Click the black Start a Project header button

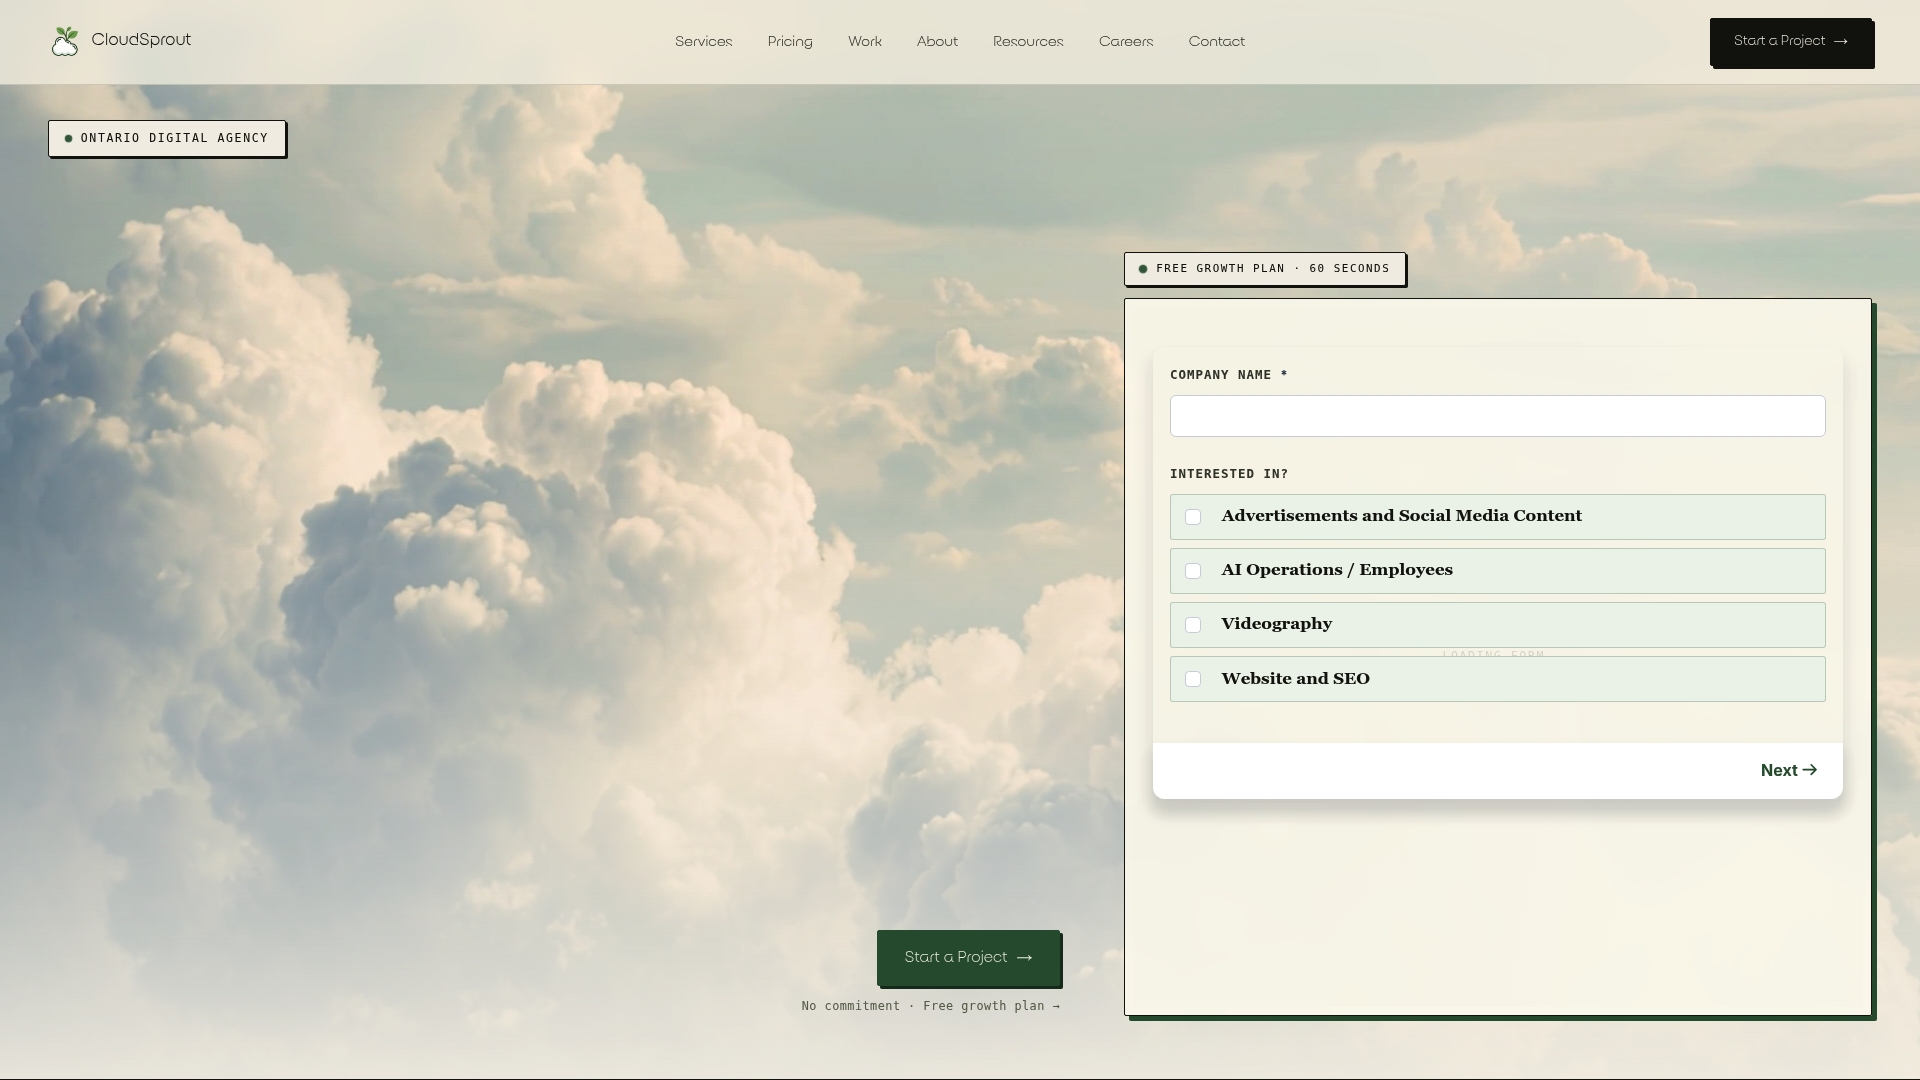1791,42
